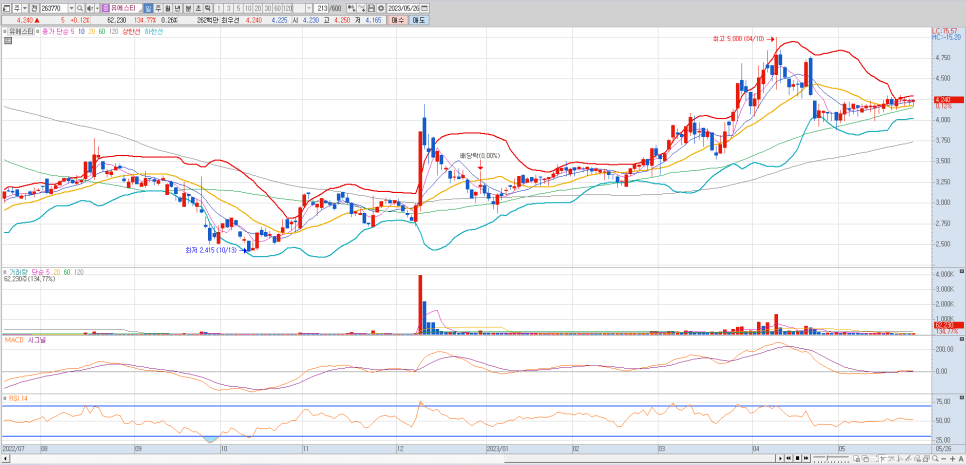
Task: Click the fast-forward button in bottom bar
Action: pyautogui.click(x=806, y=458)
